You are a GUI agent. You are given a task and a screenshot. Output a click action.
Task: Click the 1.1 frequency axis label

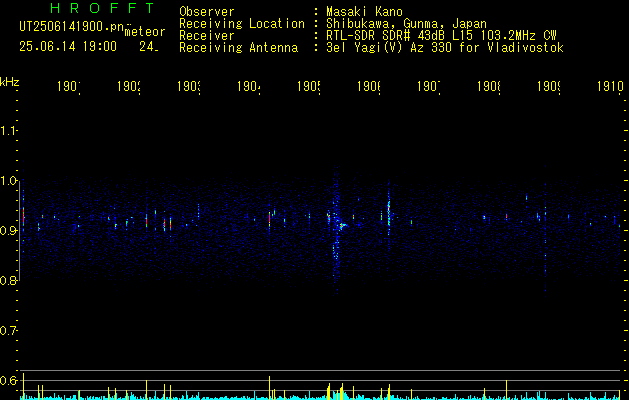tap(8, 130)
